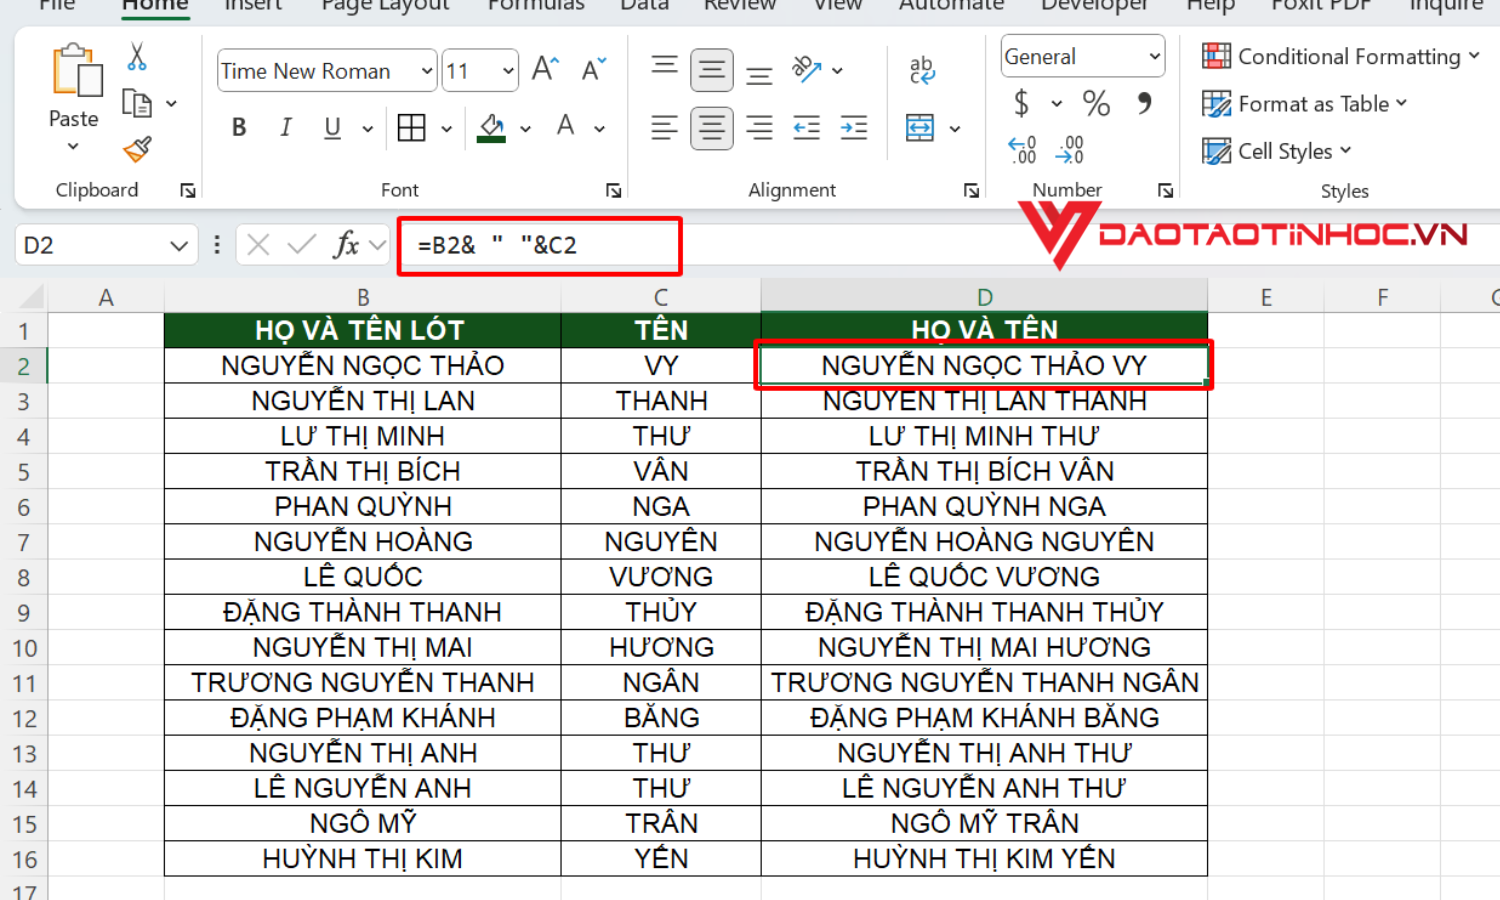This screenshot has height=900, width=1500.
Task: Toggle Bold formatting
Action: coord(239,127)
